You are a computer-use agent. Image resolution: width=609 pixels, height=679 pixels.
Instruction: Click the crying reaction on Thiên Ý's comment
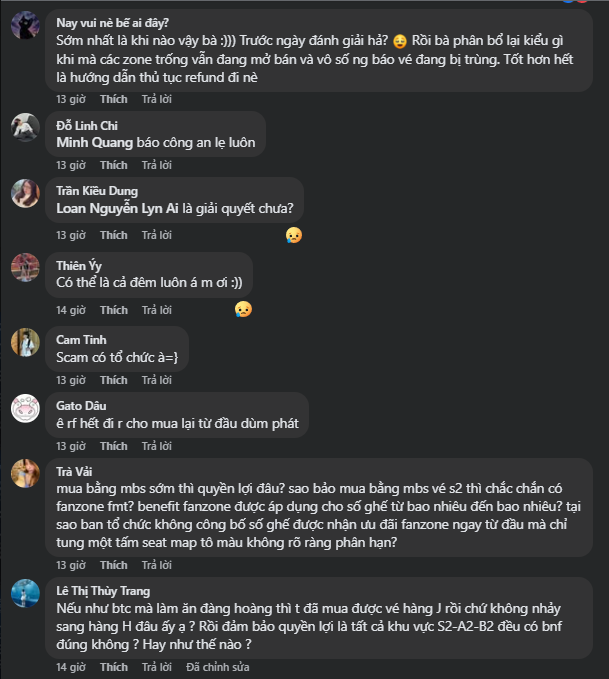[243, 309]
